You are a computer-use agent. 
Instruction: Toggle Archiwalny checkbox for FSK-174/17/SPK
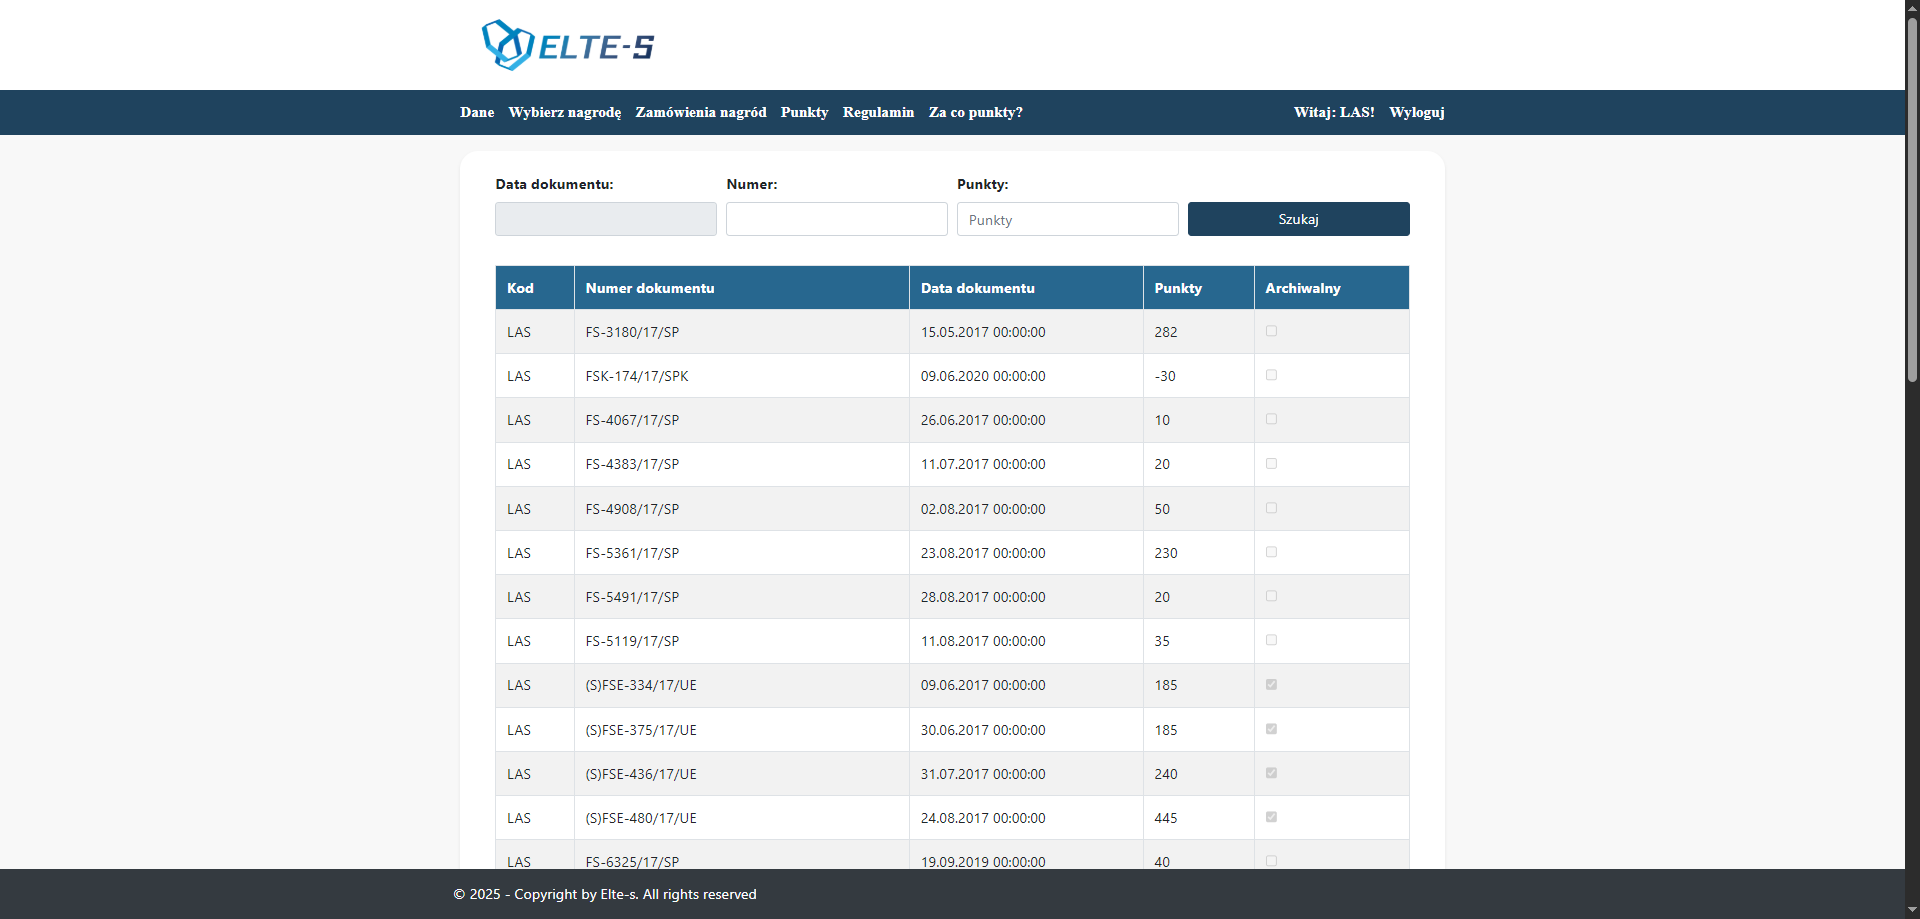(1271, 375)
